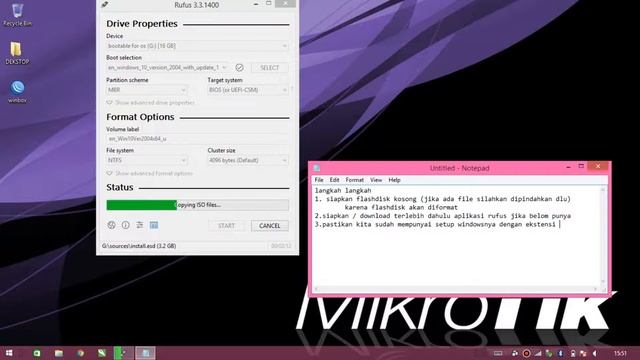Open the DEKSTOP folder icon
Viewport: 640px width, 360px height.
pyautogui.click(x=17, y=53)
